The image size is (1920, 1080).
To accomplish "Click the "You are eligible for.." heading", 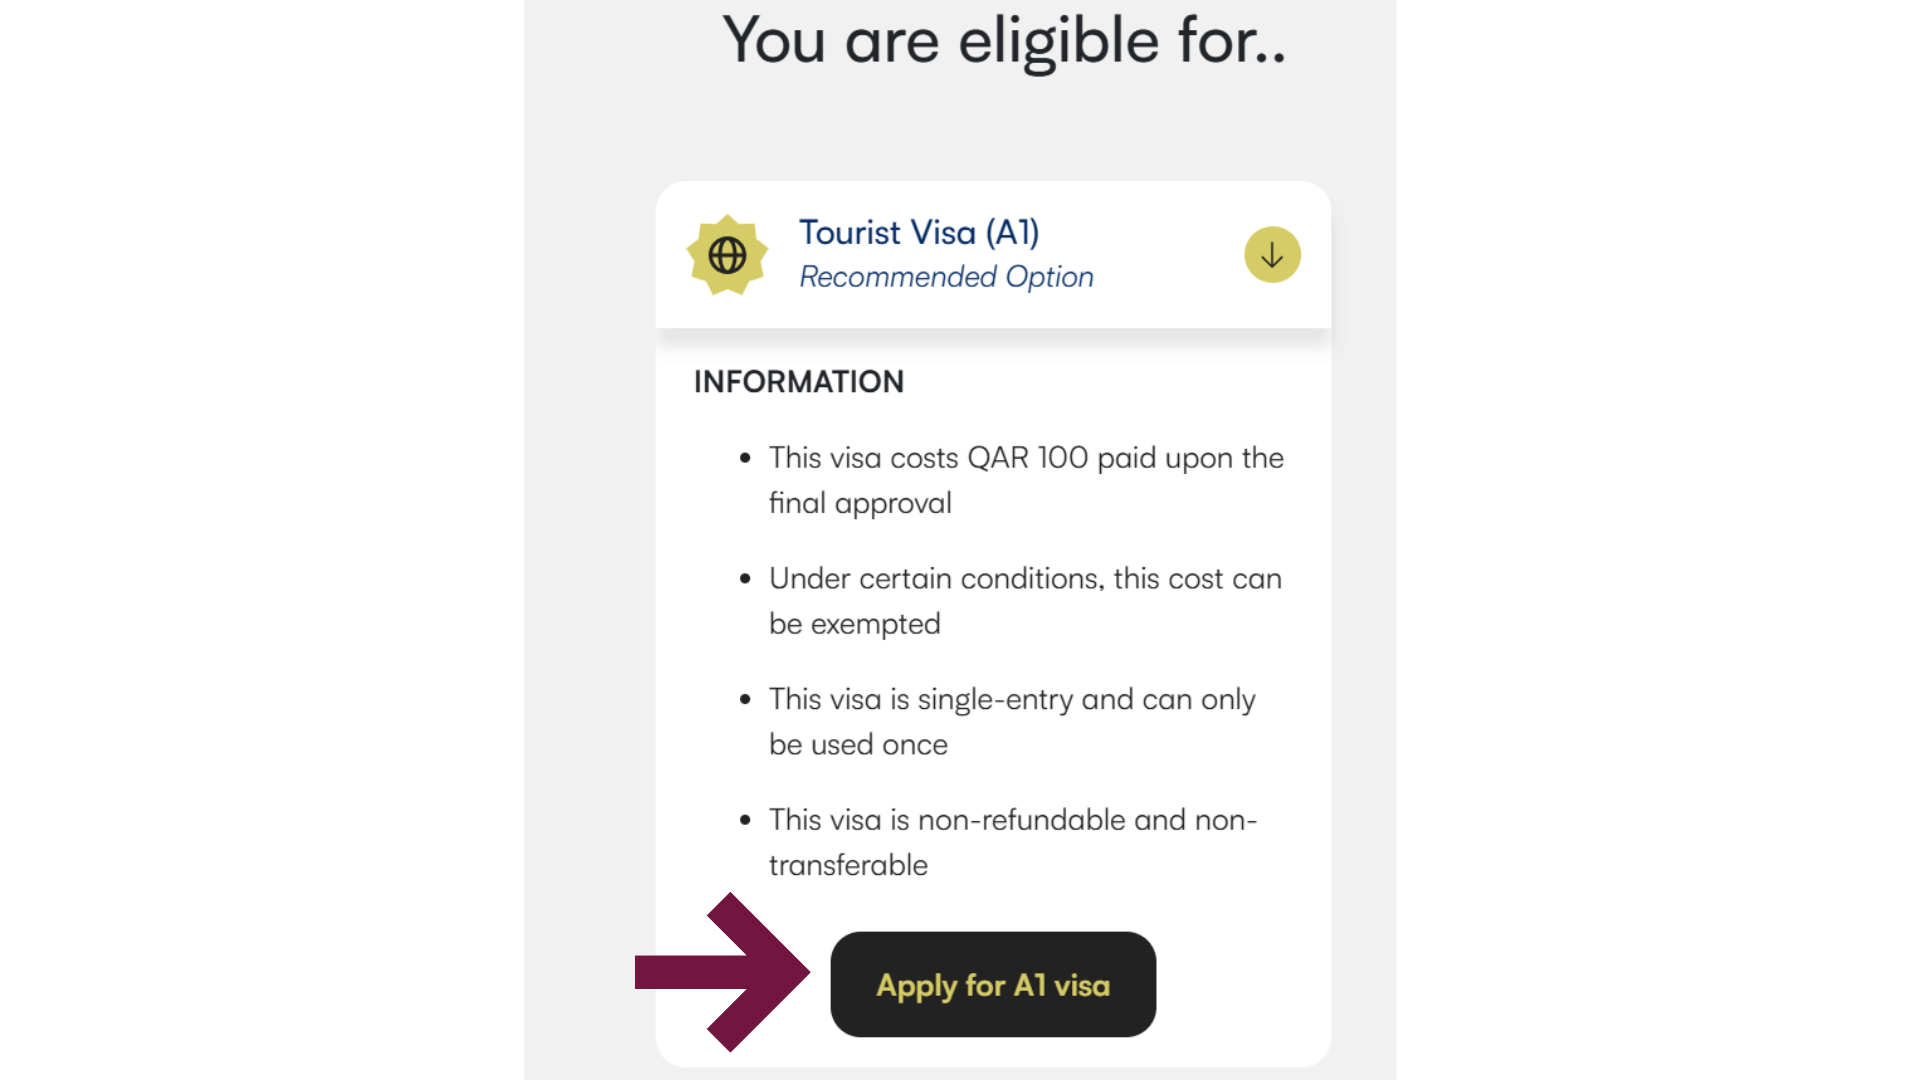I will click(1004, 42).
